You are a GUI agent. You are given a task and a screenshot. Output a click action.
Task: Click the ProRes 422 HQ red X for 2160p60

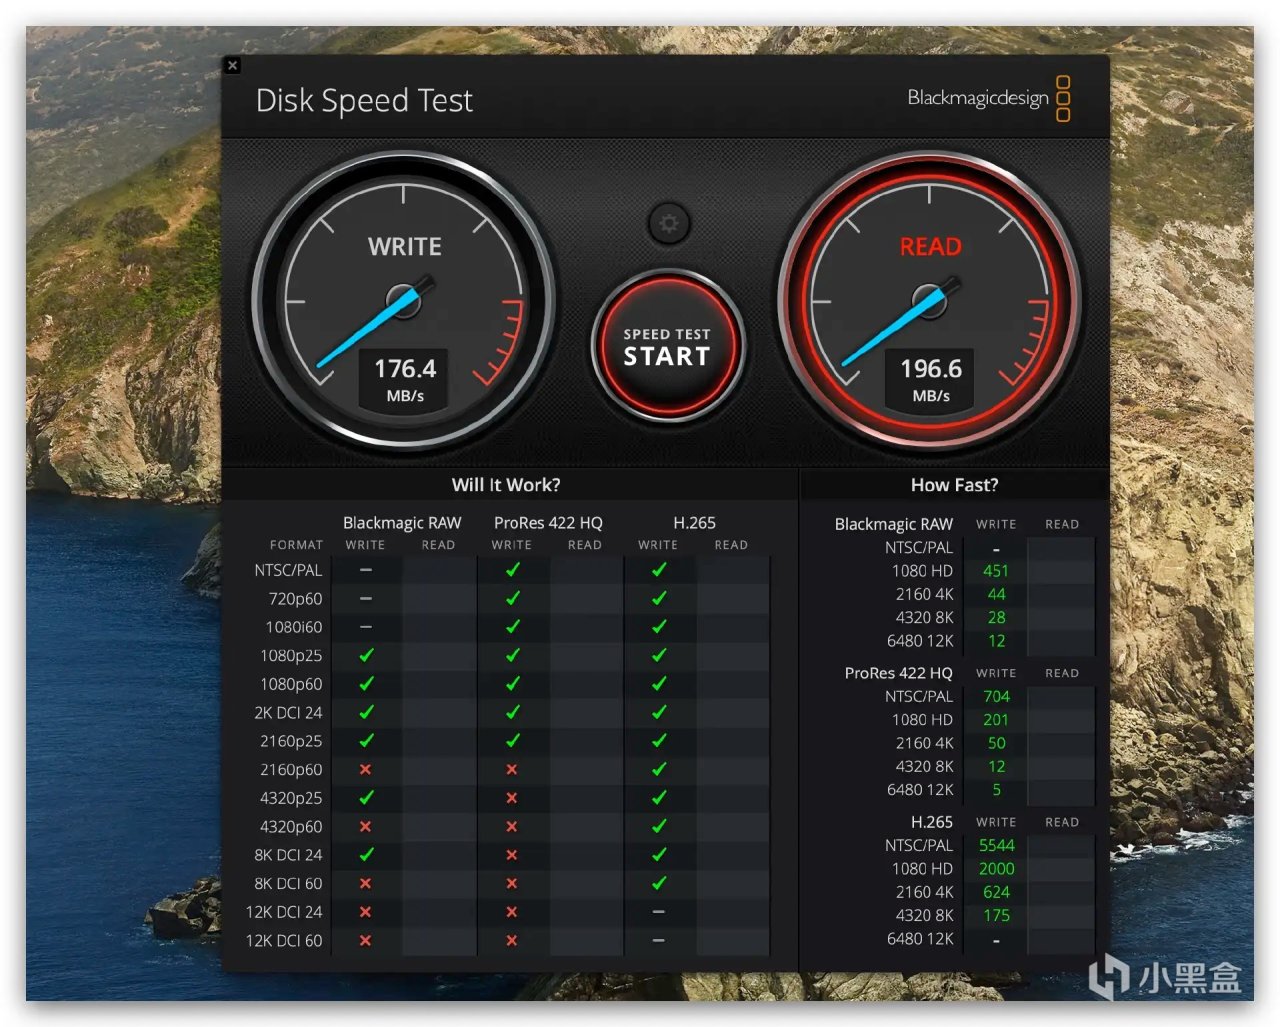tap(512, 769)
